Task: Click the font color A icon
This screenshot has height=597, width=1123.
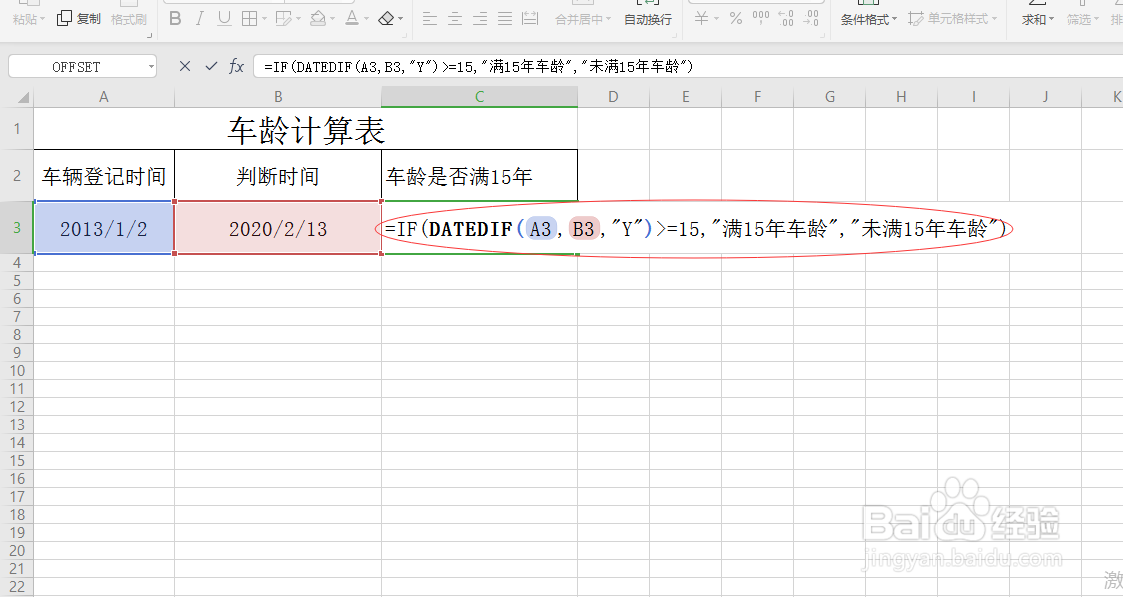Action: coord(352,19)
